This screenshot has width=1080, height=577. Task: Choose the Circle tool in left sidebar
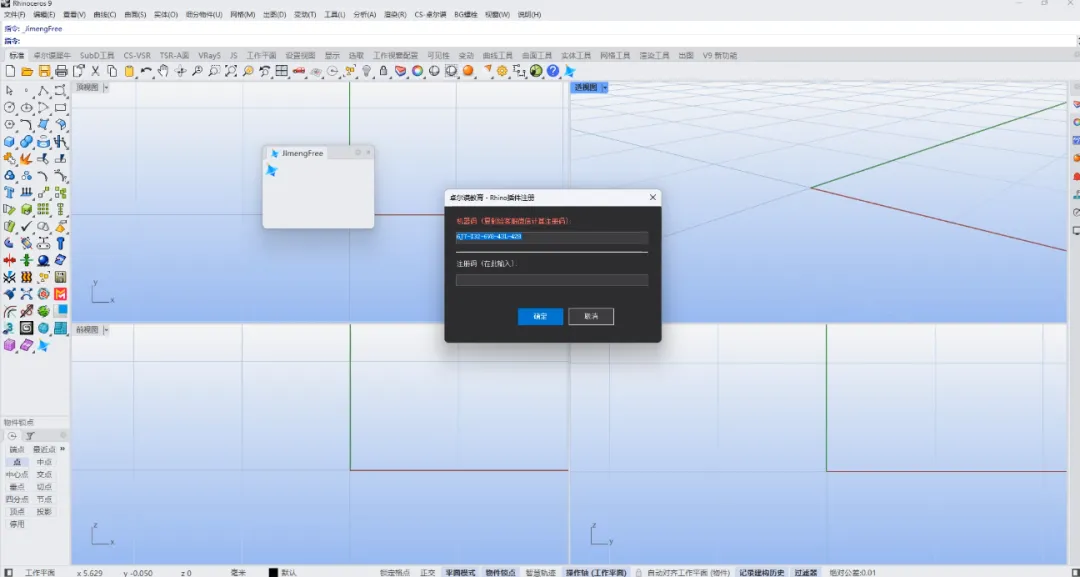(x=10, y=107)
